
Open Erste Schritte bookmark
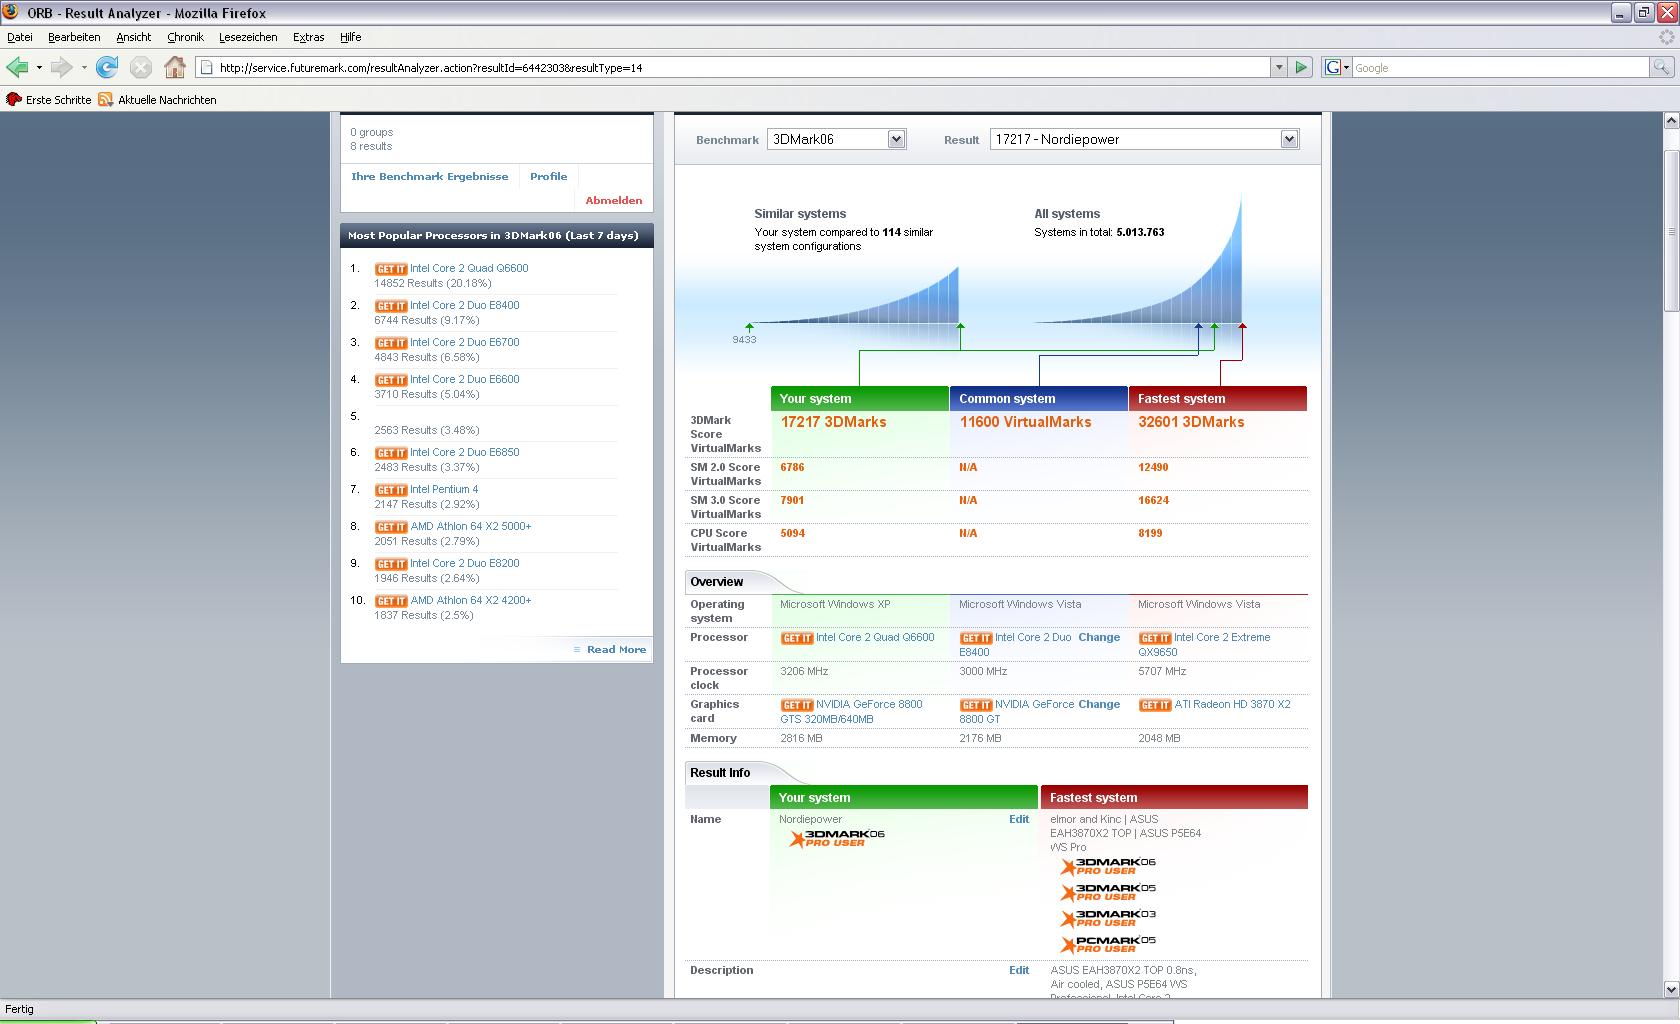49,100
